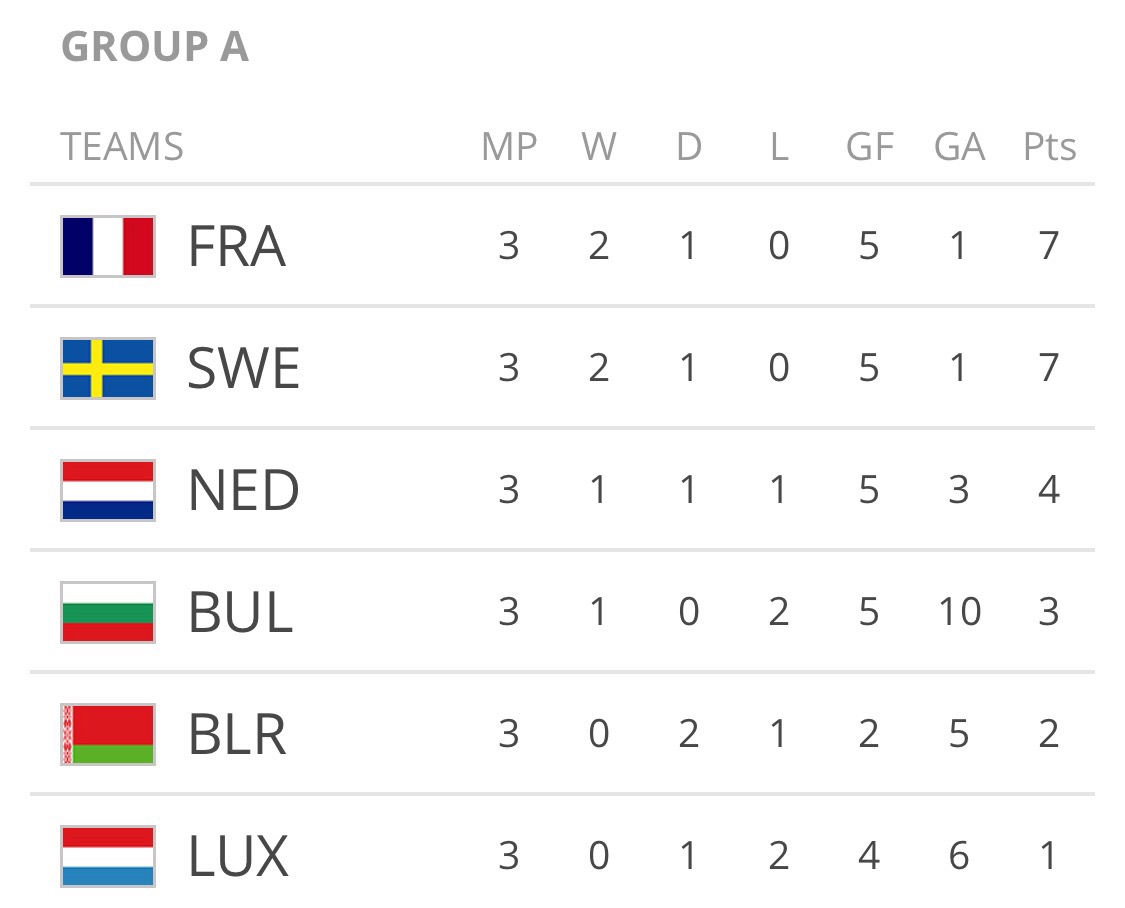
Task: Click the Pts column header
Action: [x=1049, y=146]
